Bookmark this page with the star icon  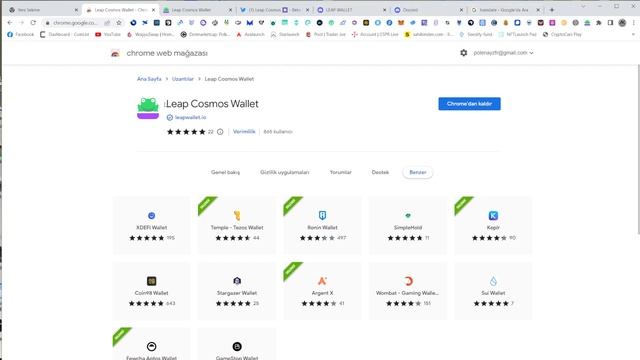click(119, 23)
